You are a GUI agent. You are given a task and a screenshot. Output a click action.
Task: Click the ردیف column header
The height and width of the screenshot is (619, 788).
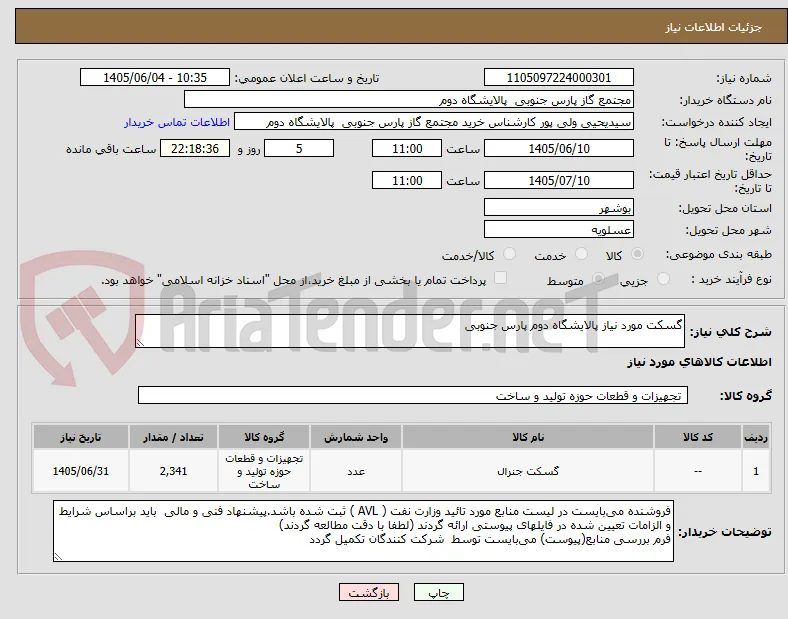(x=756, y=437)
